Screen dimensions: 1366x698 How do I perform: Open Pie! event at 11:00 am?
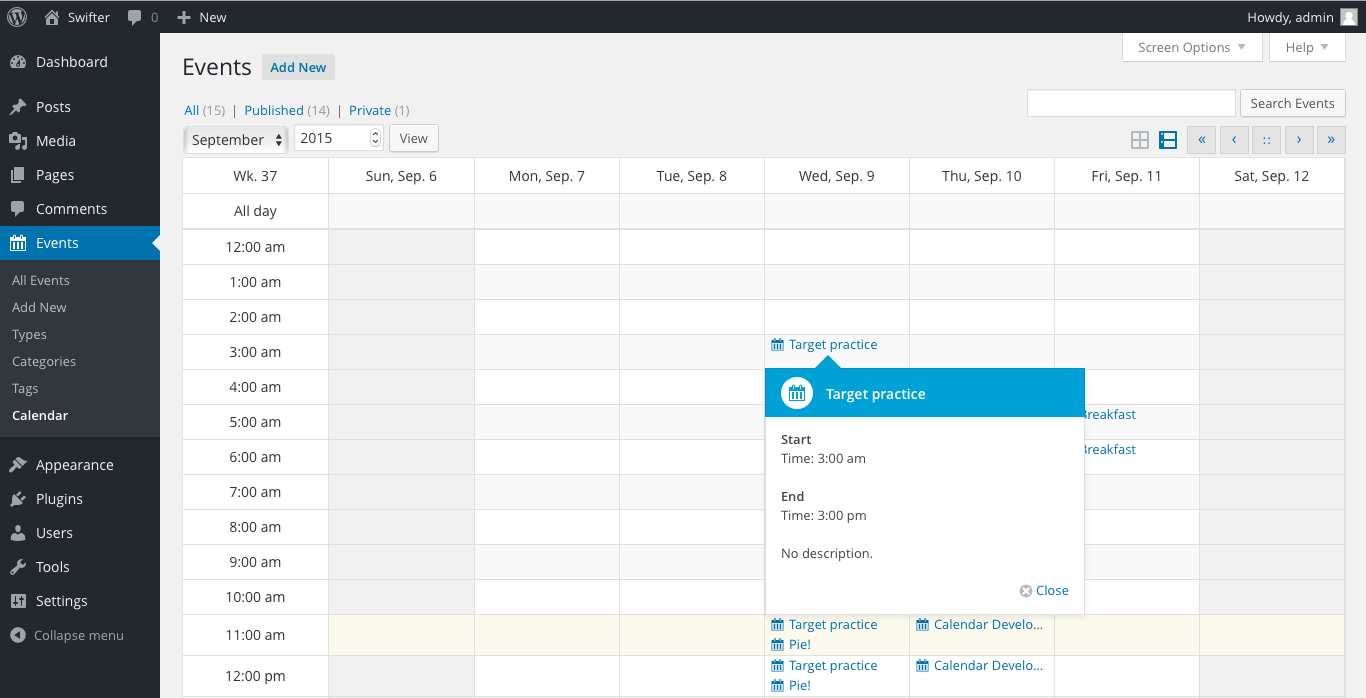tap(791, 644)
